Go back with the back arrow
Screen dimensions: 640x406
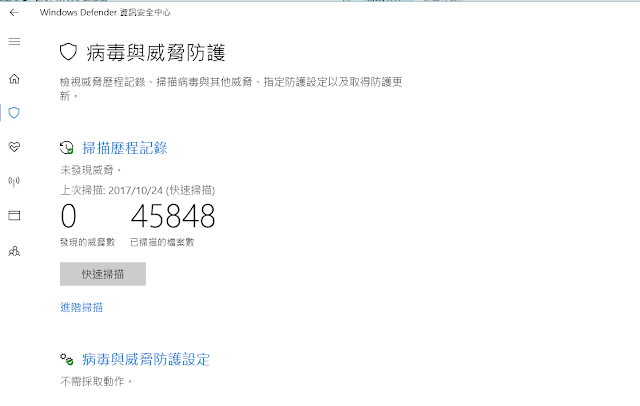click(x=14, y=13)
